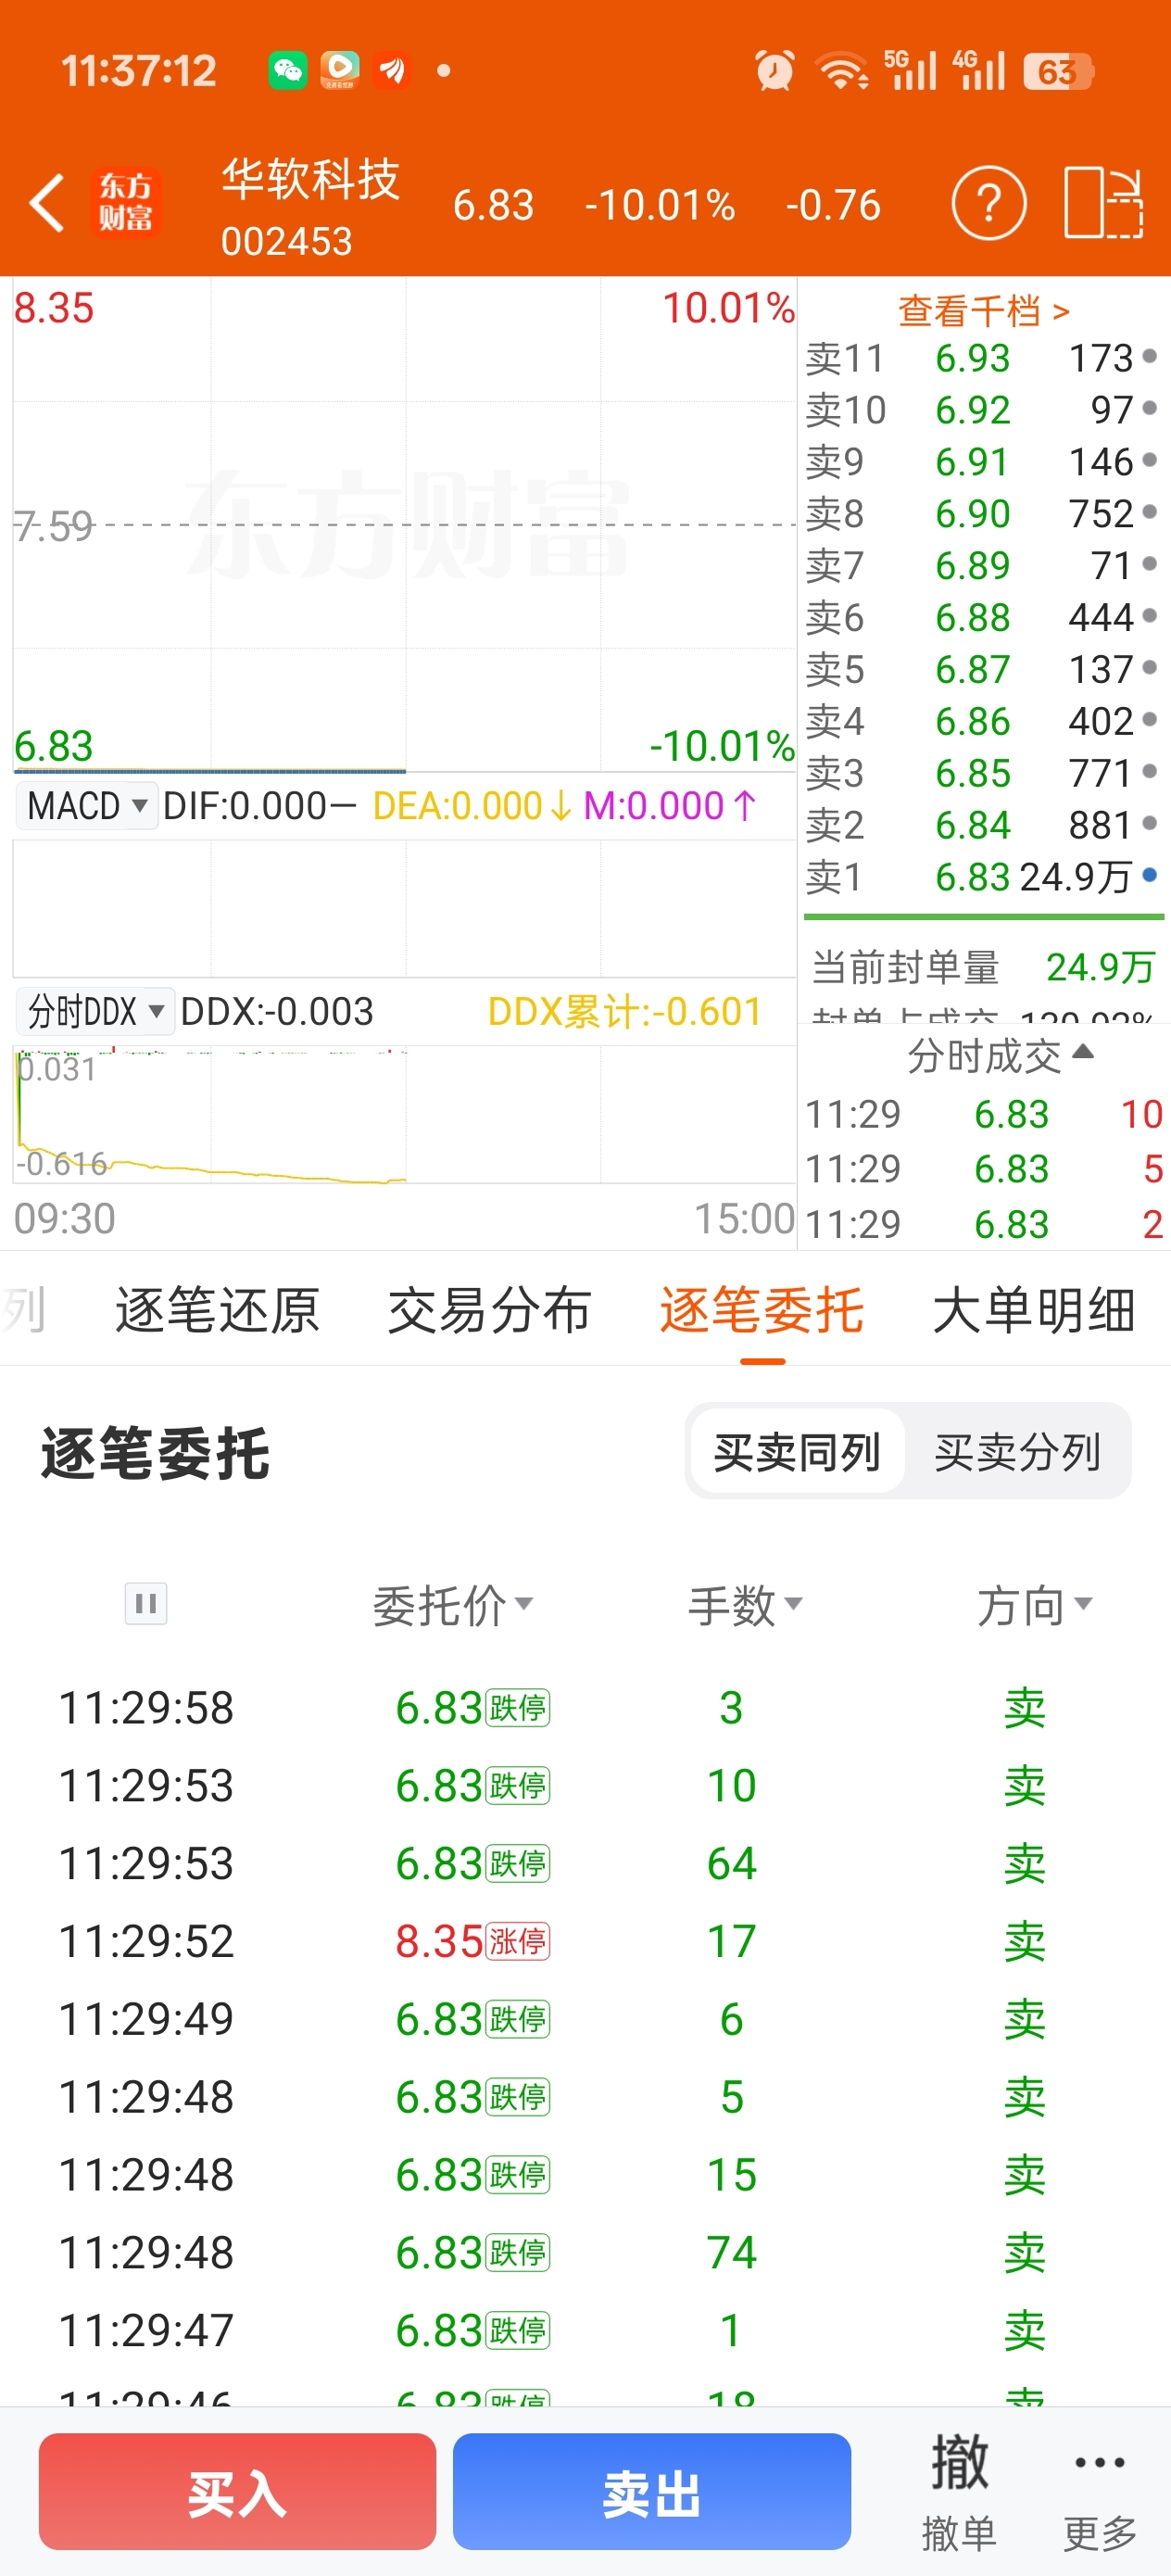The image size is (1171, 2576).
Task: Collapse the 分时成交 section arrow
Action: coord(1083,1051)
